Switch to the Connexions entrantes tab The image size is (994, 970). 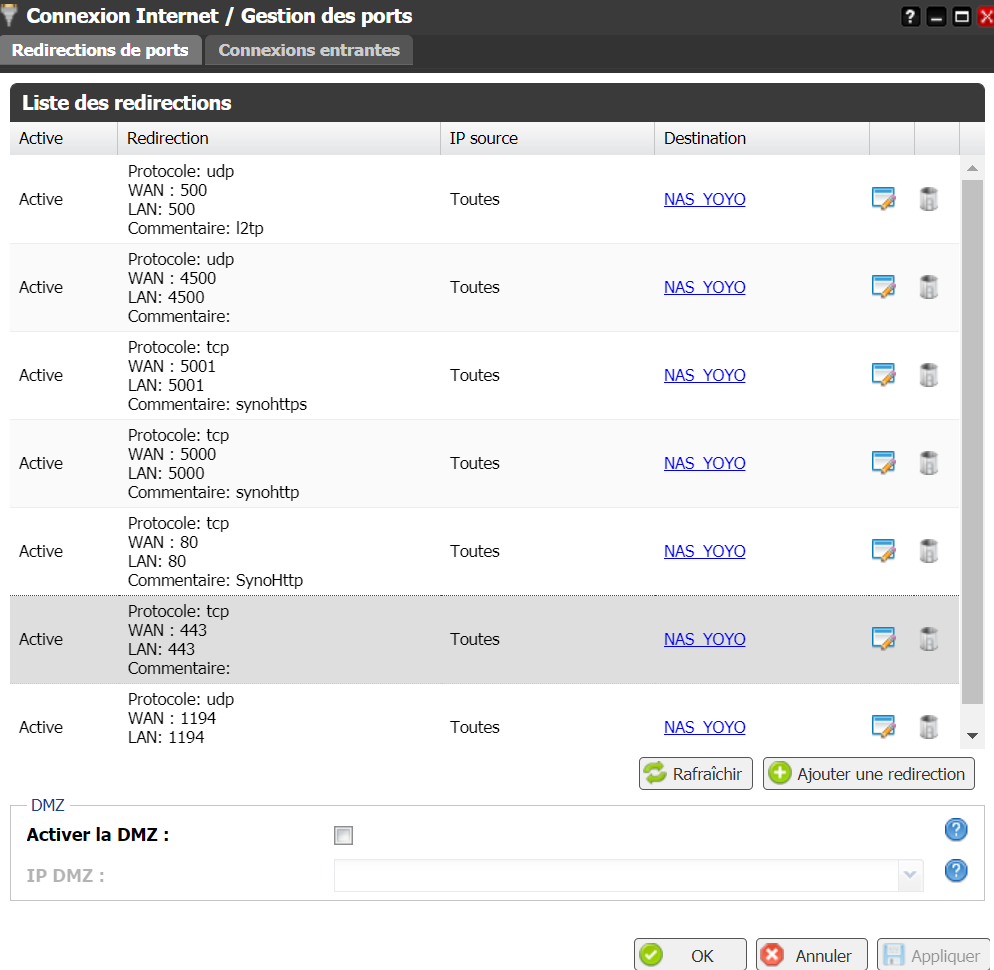309,50
